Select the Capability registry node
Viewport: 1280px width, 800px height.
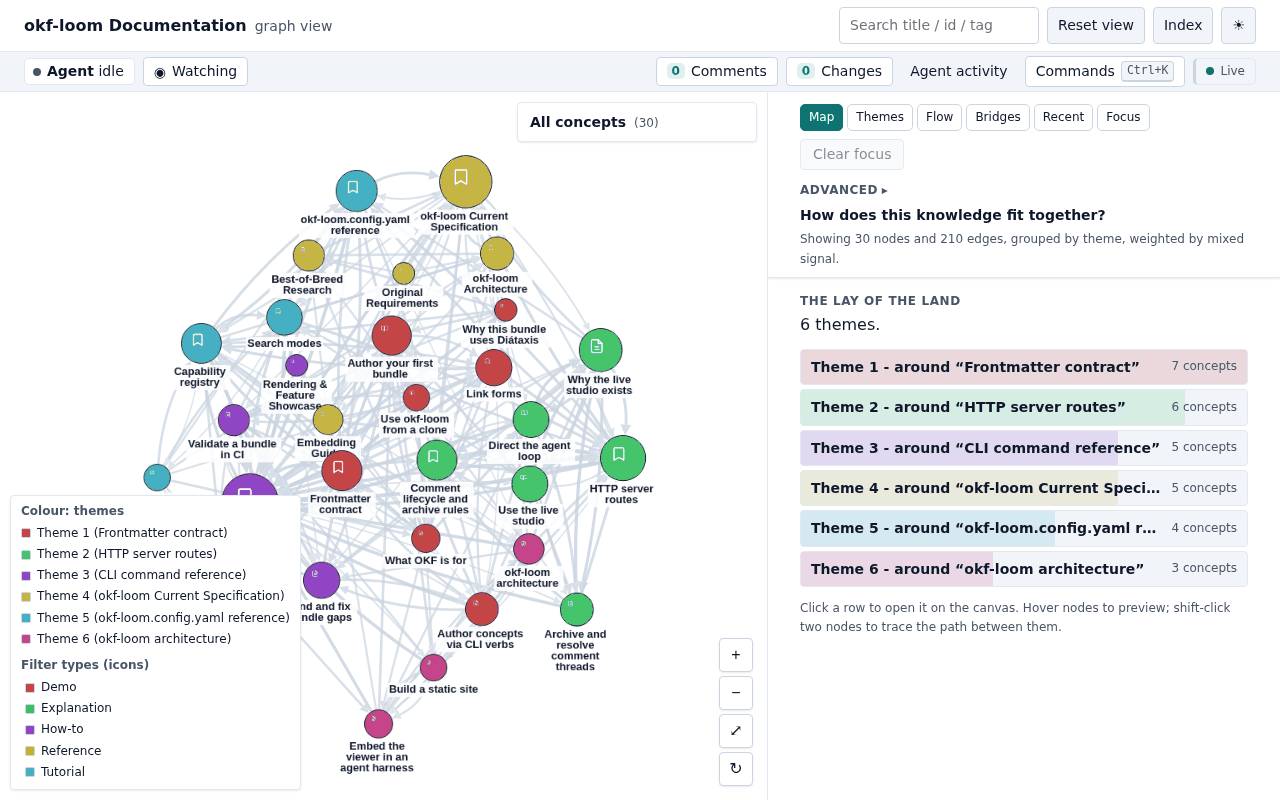click(201, 343)
